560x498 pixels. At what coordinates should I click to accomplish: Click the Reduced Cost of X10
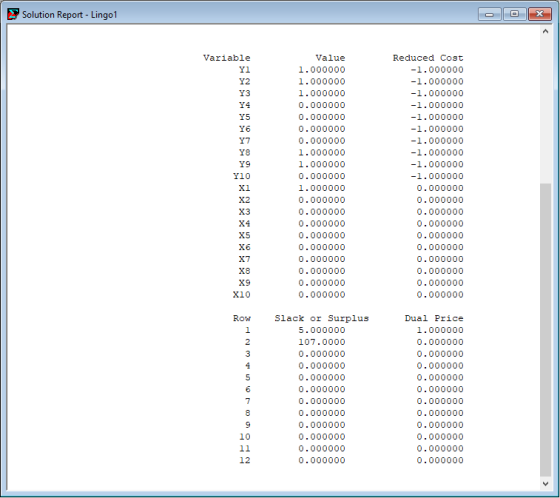440,295
